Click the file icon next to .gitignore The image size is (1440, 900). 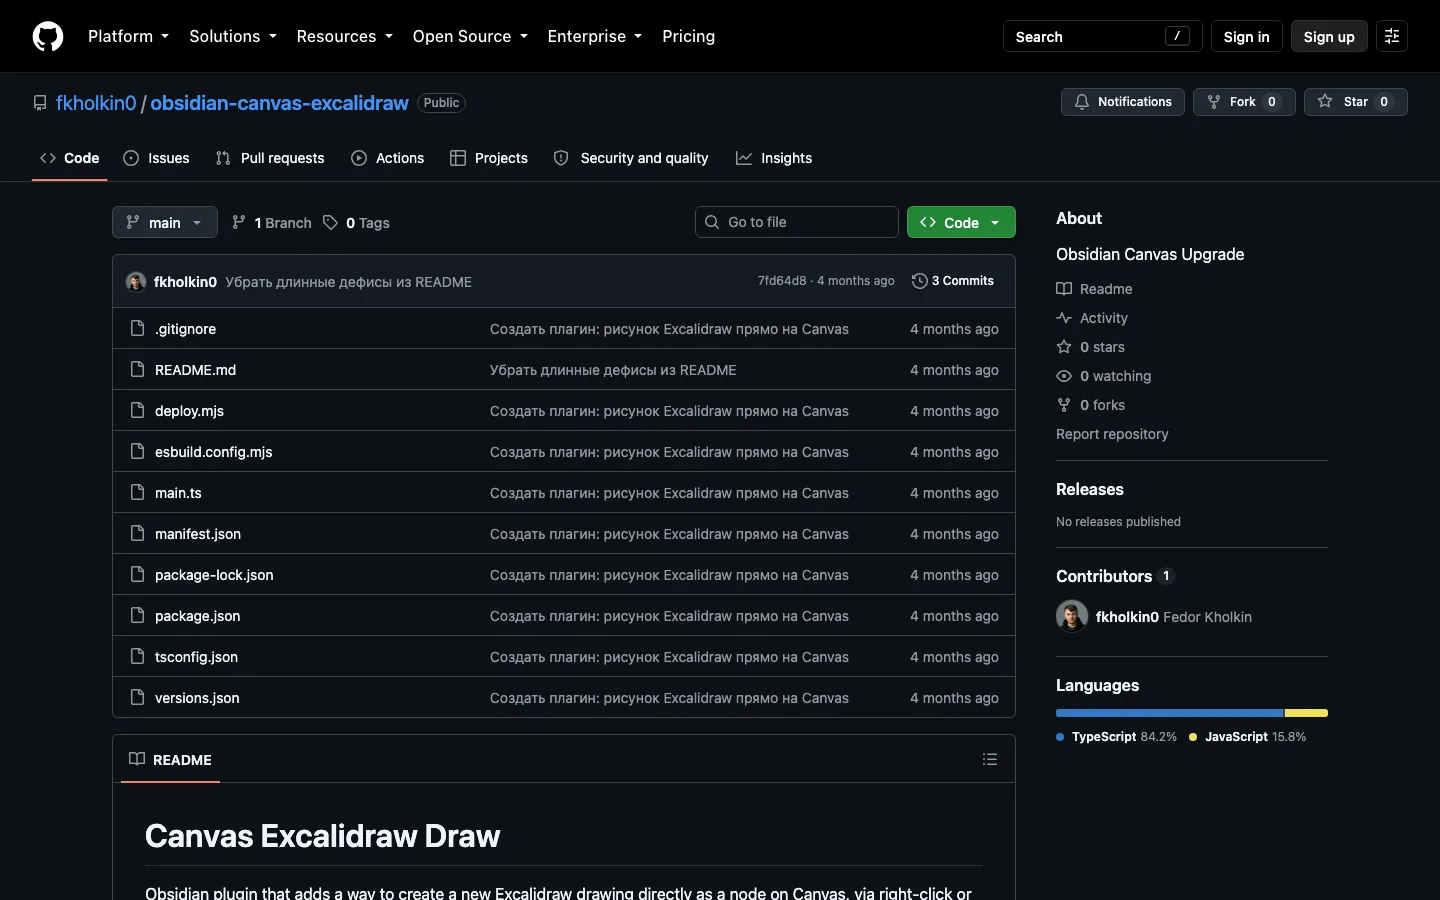(x=138, y=329)
